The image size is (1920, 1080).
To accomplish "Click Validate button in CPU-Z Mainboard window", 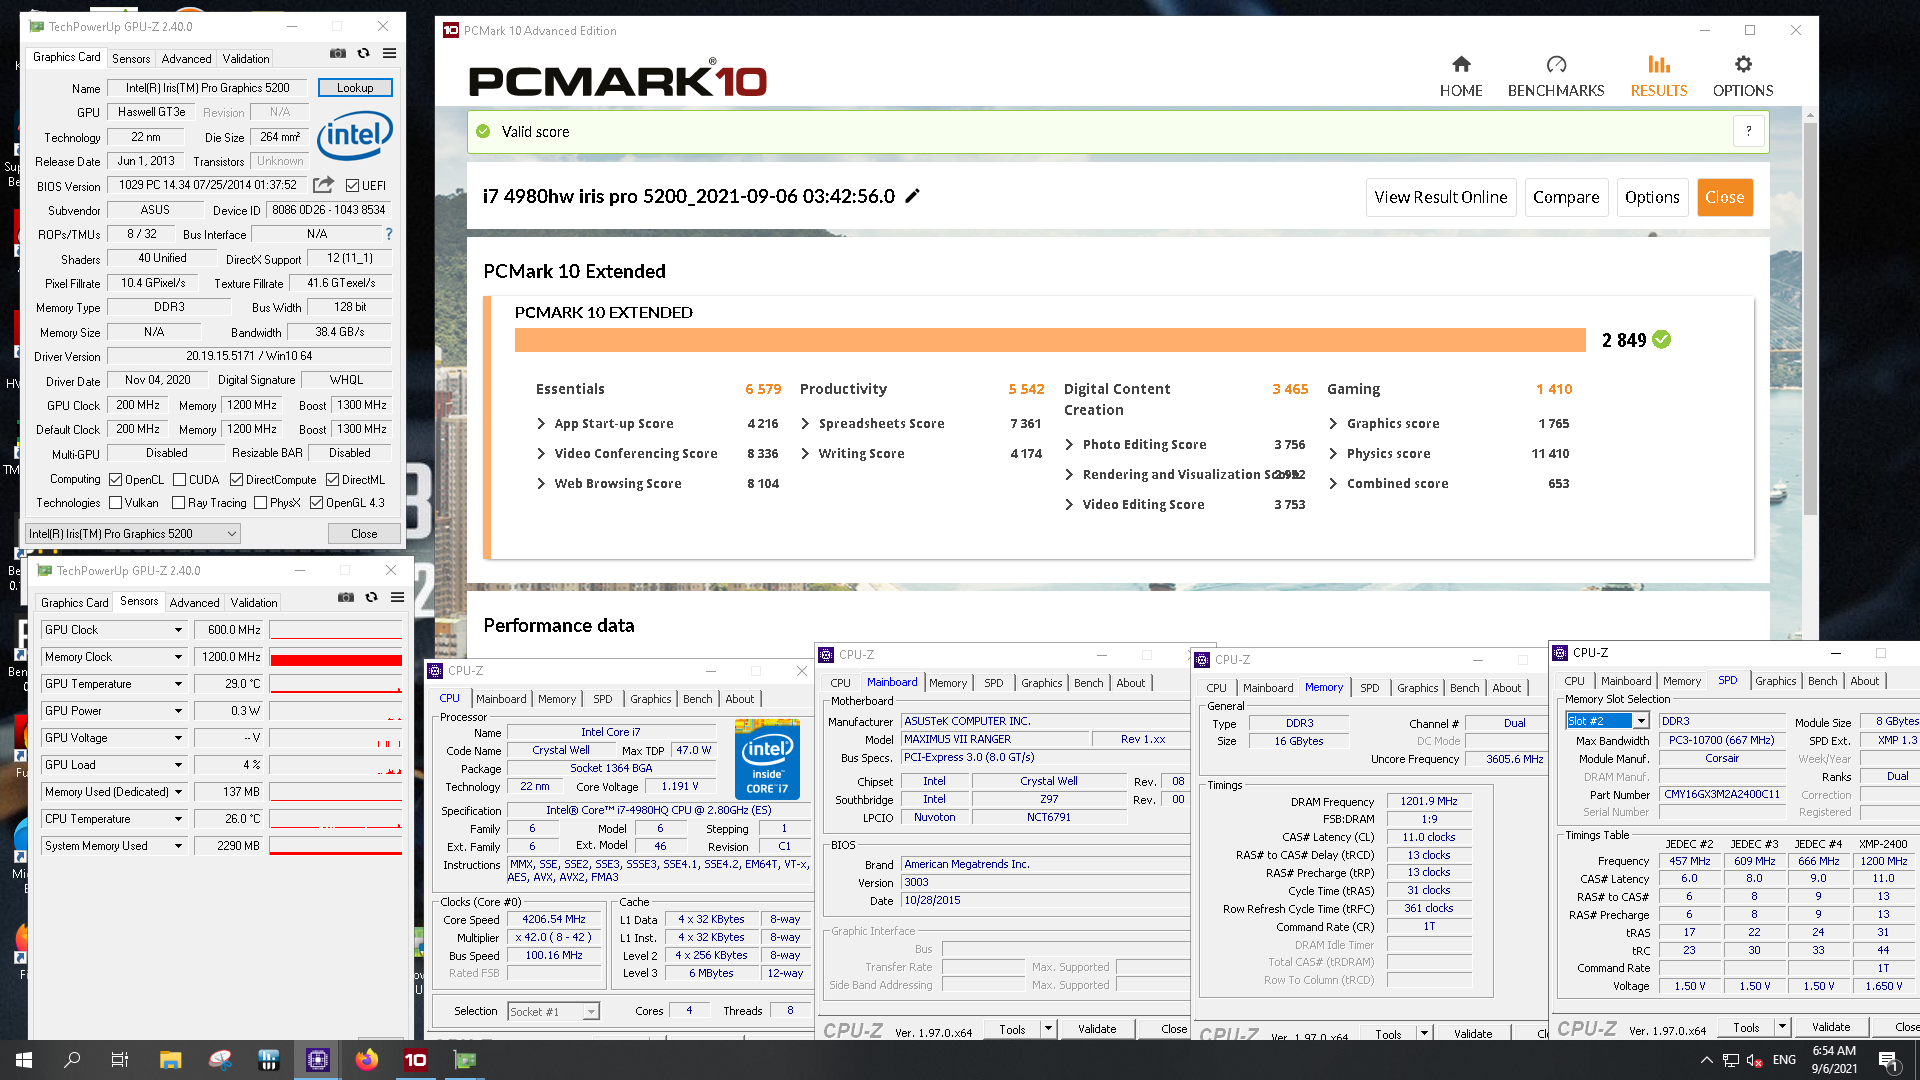I will coord(1097,1029).
